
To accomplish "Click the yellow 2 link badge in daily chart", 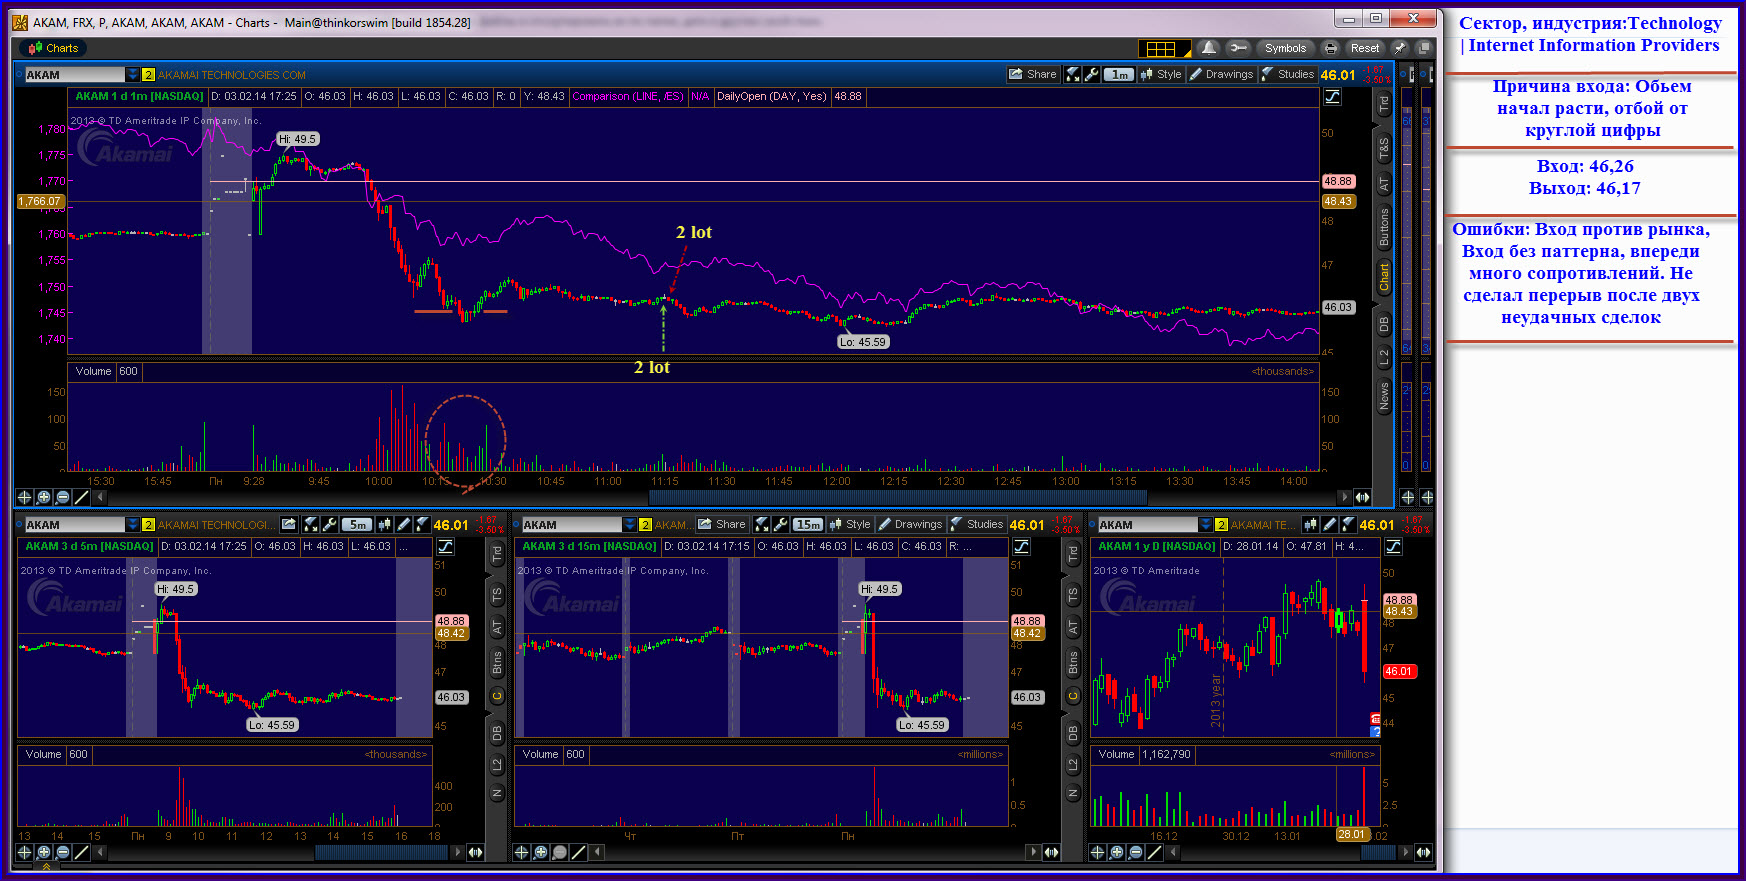I will (1221, 525).
